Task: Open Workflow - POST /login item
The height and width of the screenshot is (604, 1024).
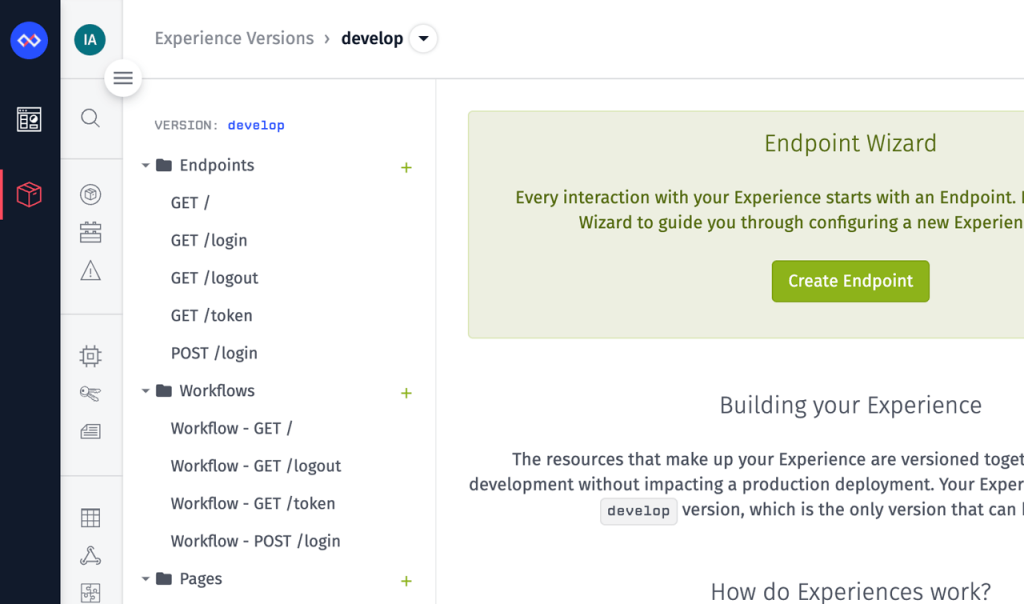Action: point(255,541)
